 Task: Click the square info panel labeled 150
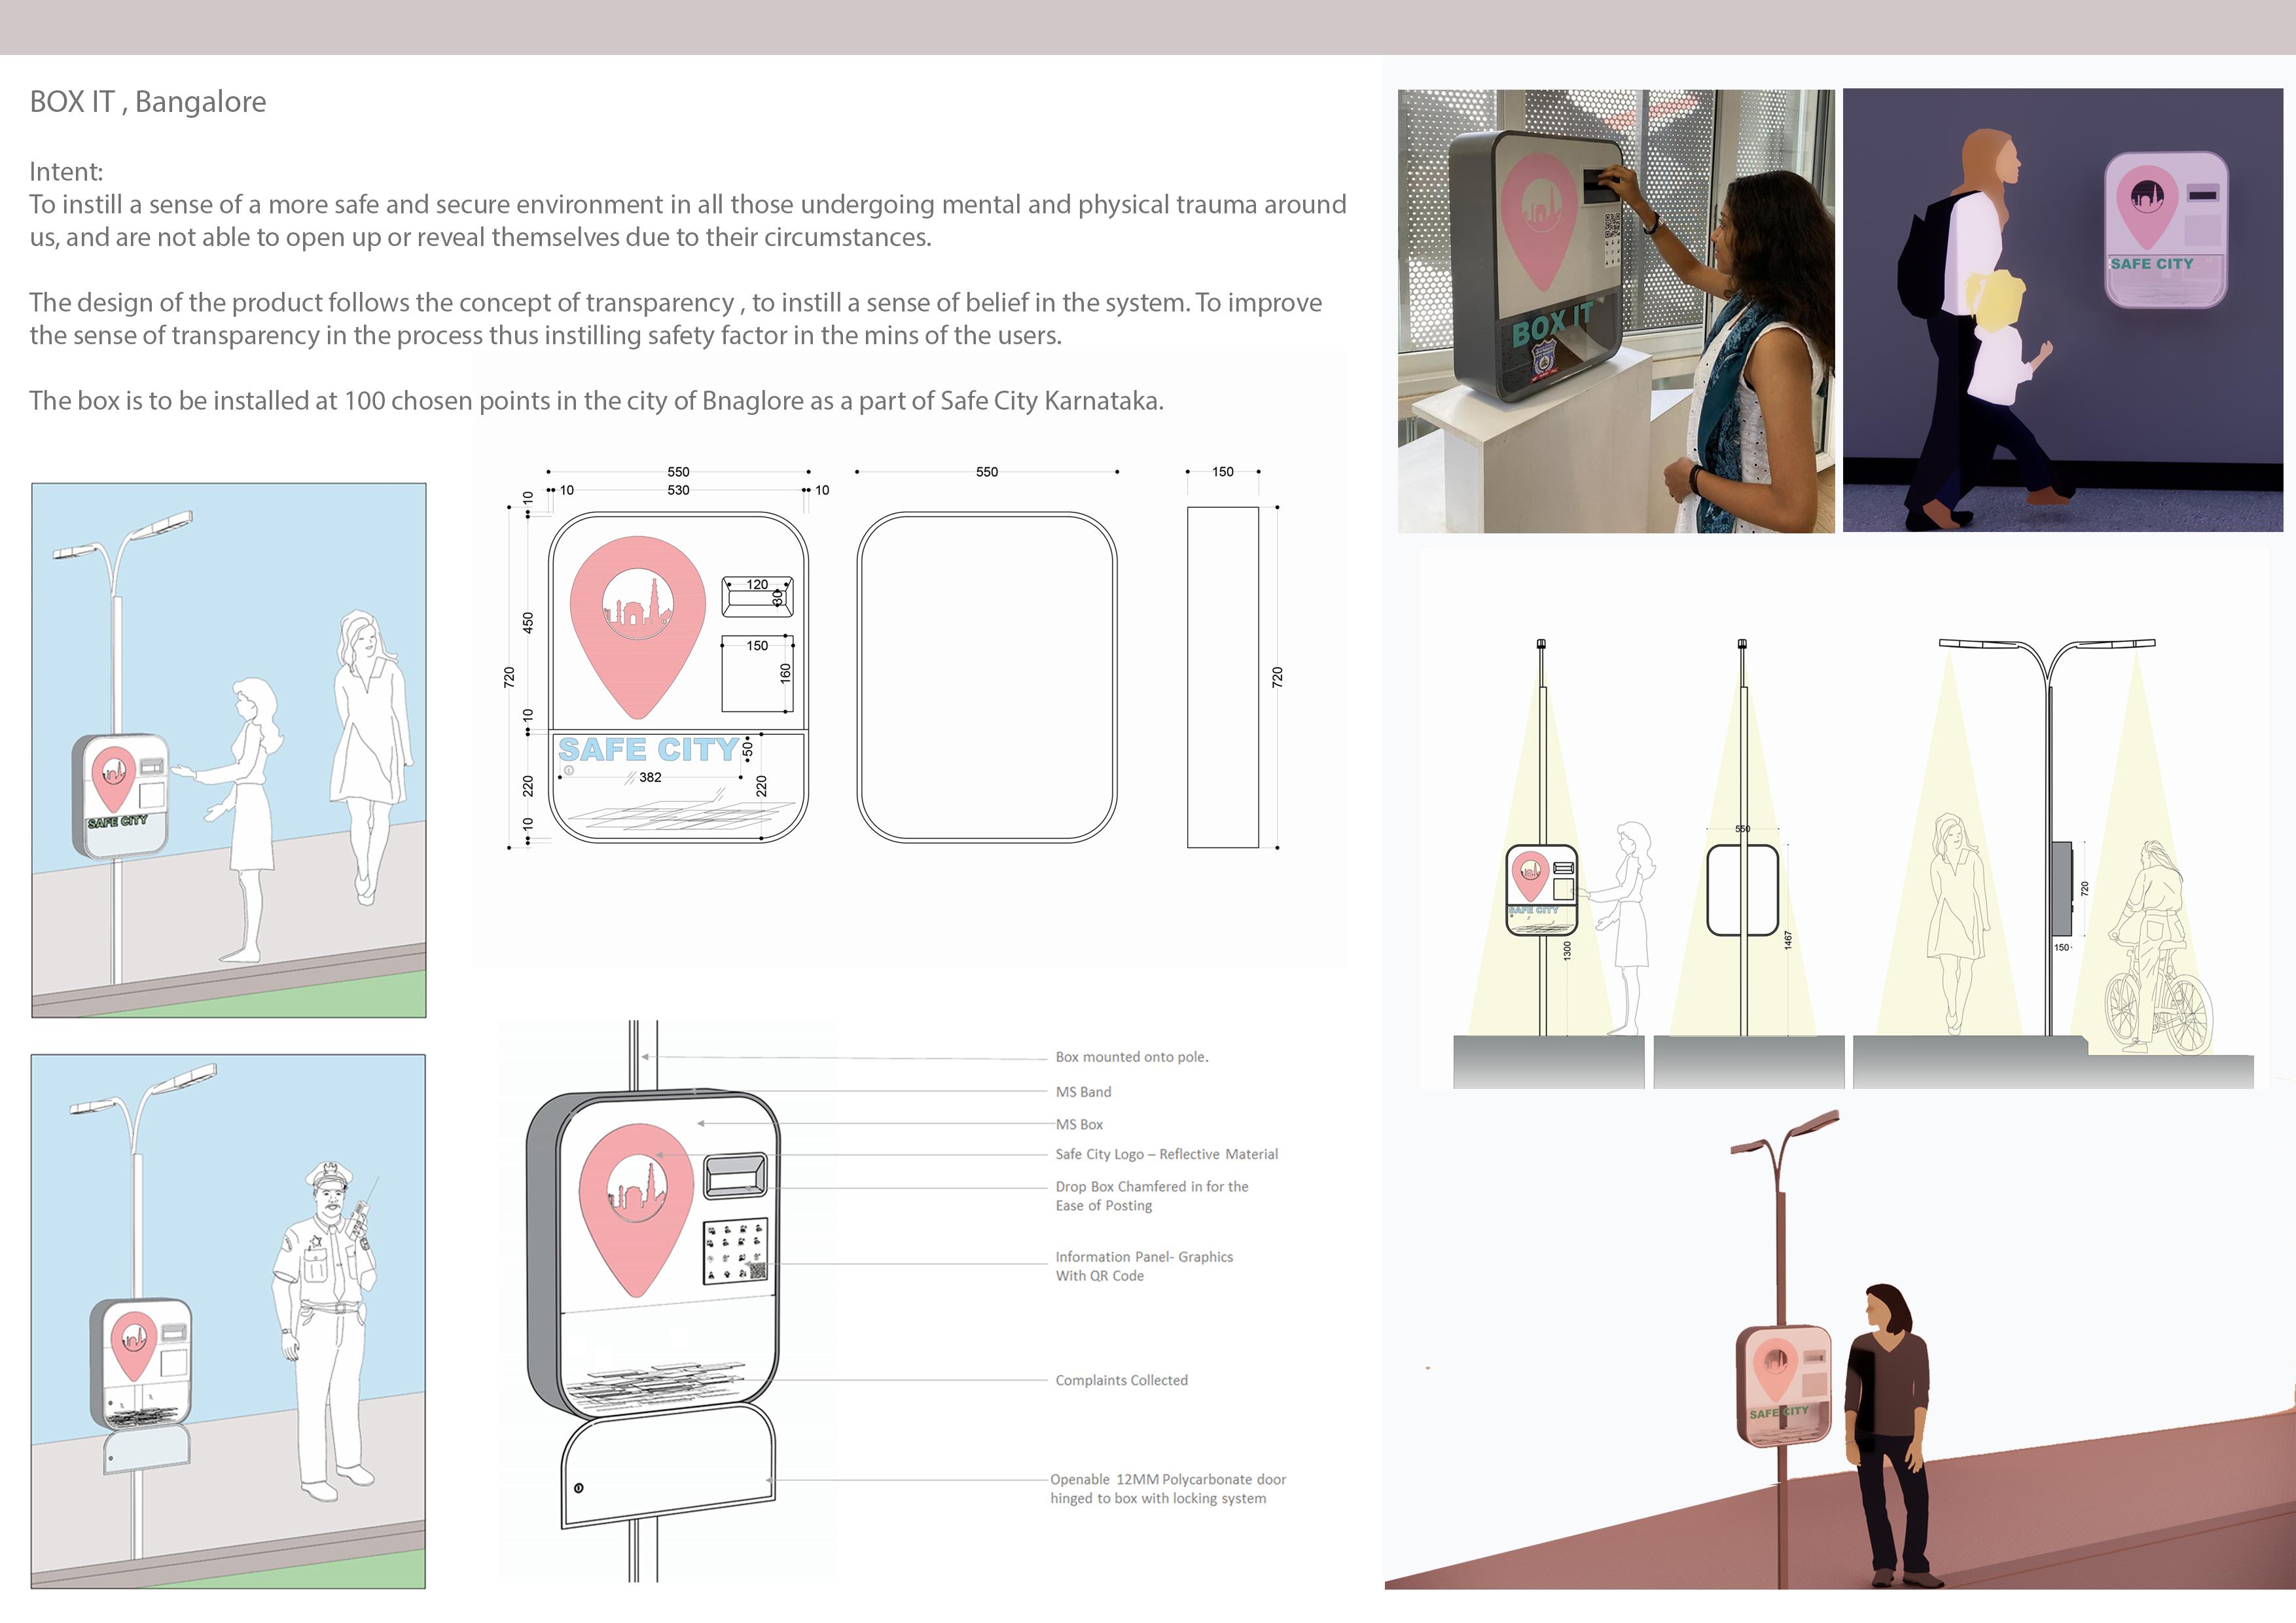(x=757, y=674)
